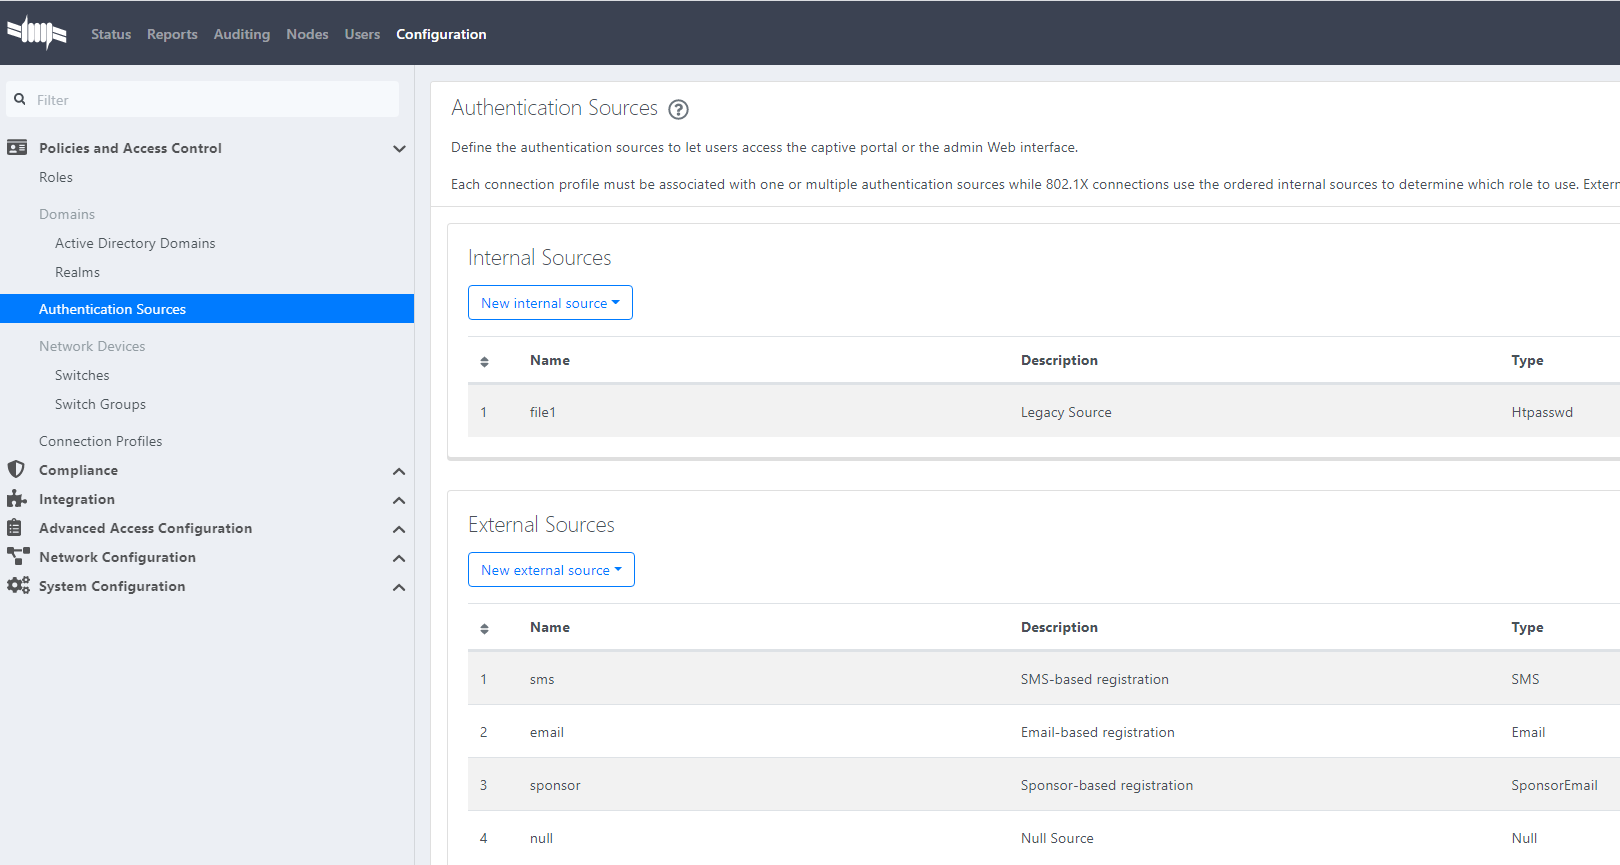
Task: Click the Advanced Access Configuration clipboard icon
Action: [15, 528]
